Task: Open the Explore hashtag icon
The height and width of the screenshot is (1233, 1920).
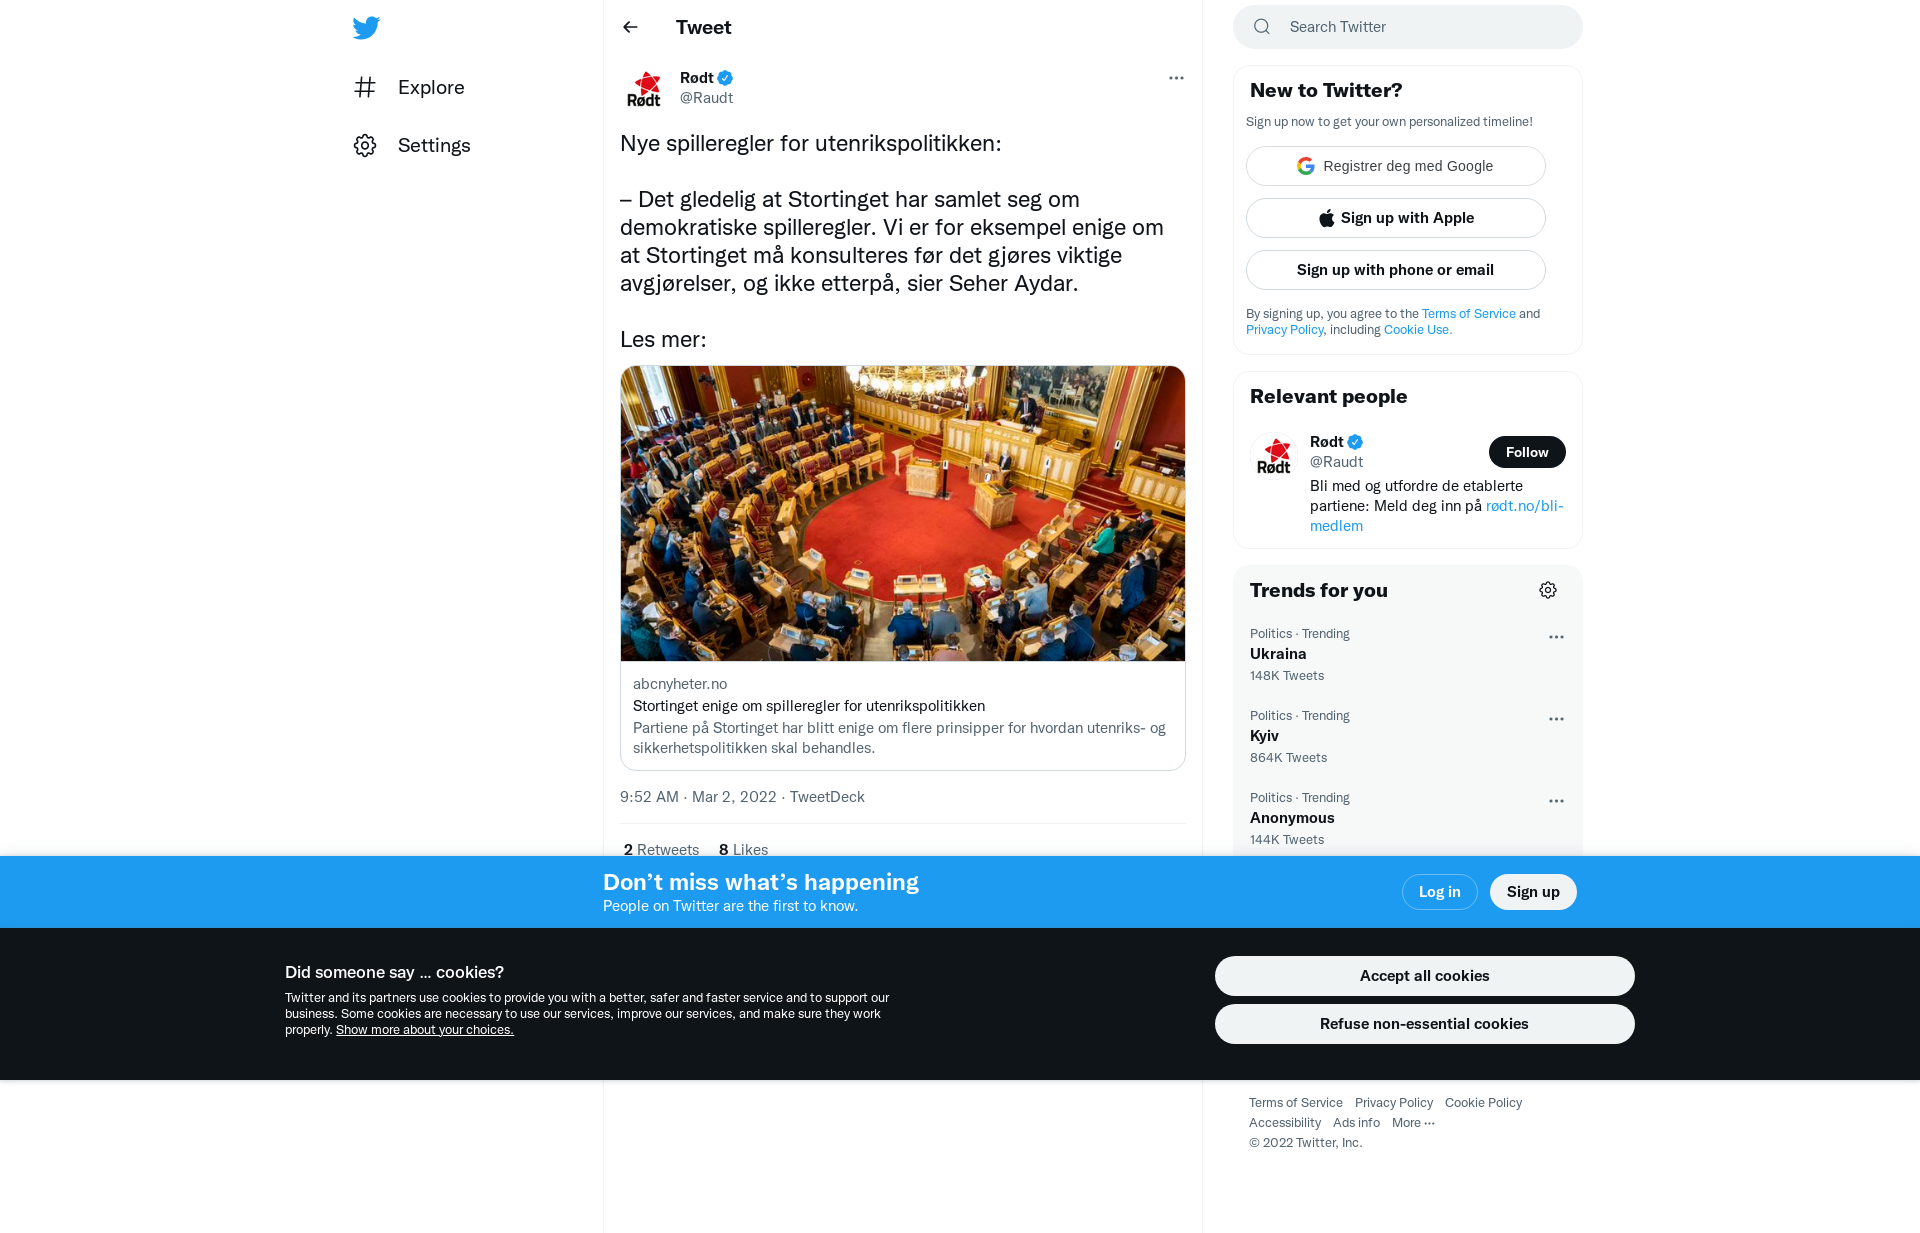Action: 365,87
